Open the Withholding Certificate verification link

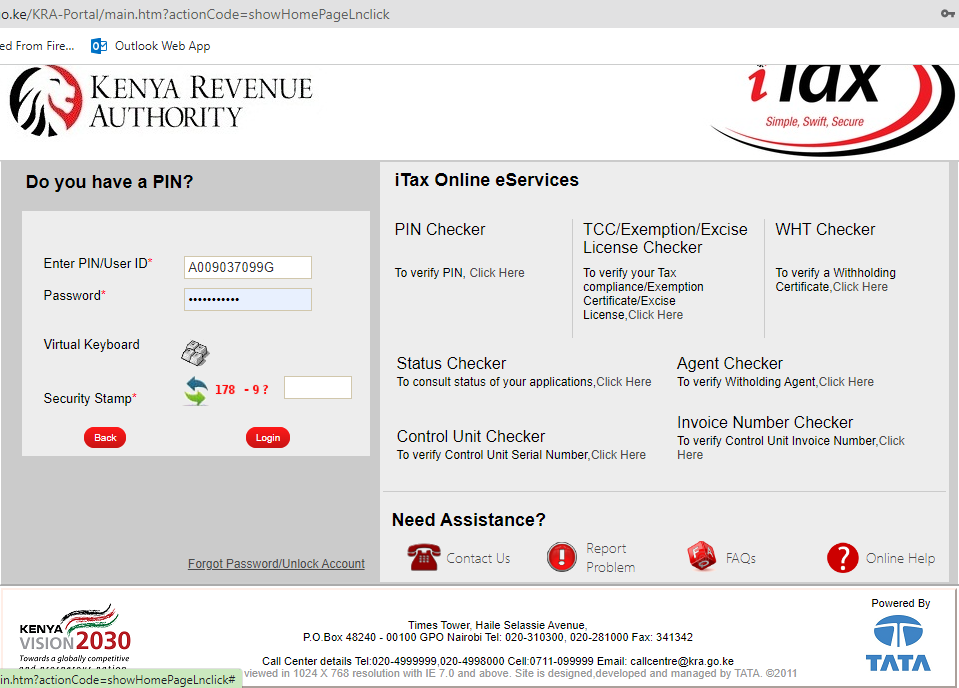[x=858, y=286]
